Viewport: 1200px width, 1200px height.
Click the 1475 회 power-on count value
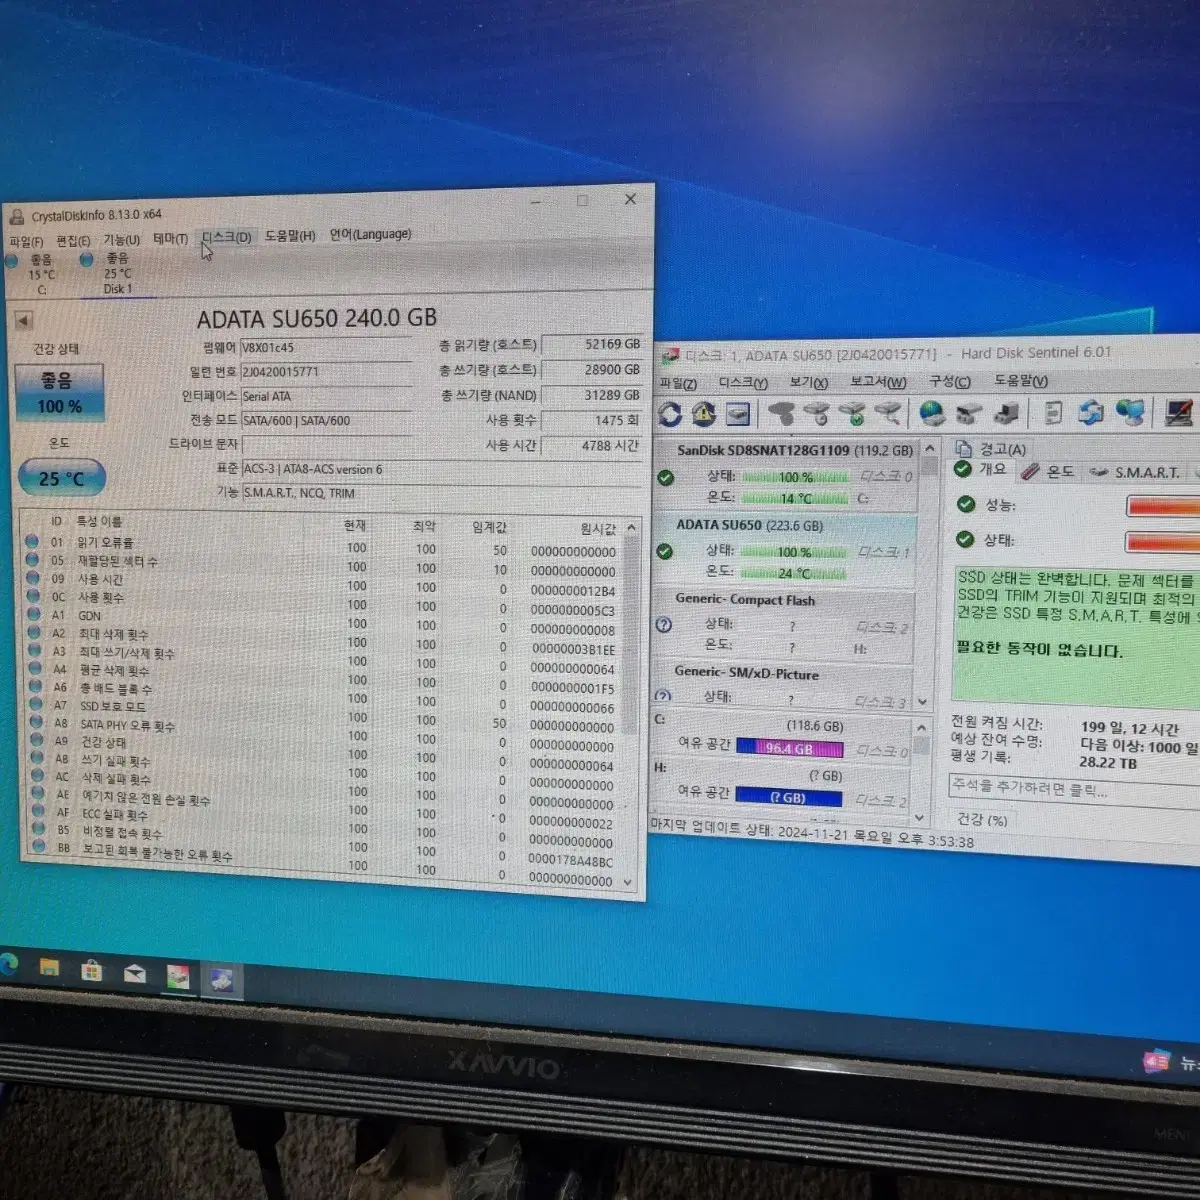pyautogui.click(x=592, y=421)
